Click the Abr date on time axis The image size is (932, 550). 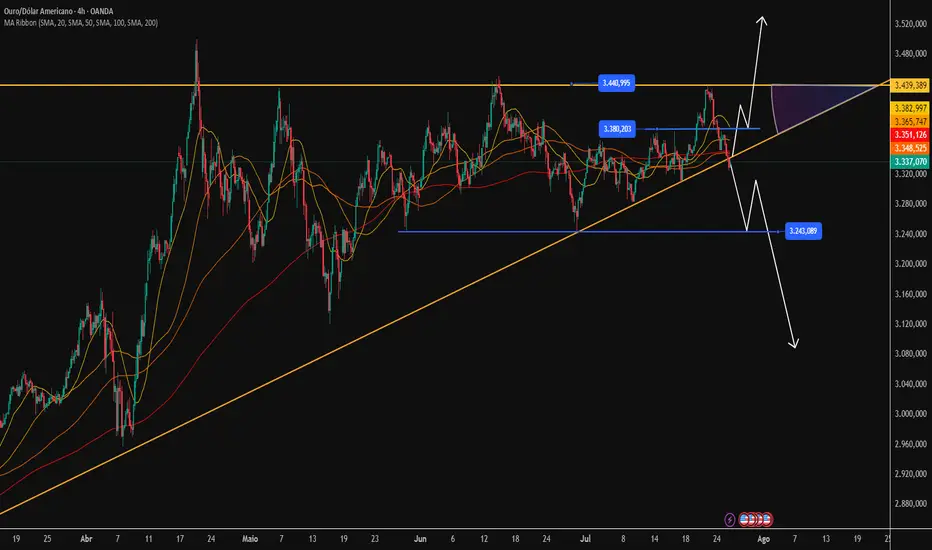(x=86, y=539)
